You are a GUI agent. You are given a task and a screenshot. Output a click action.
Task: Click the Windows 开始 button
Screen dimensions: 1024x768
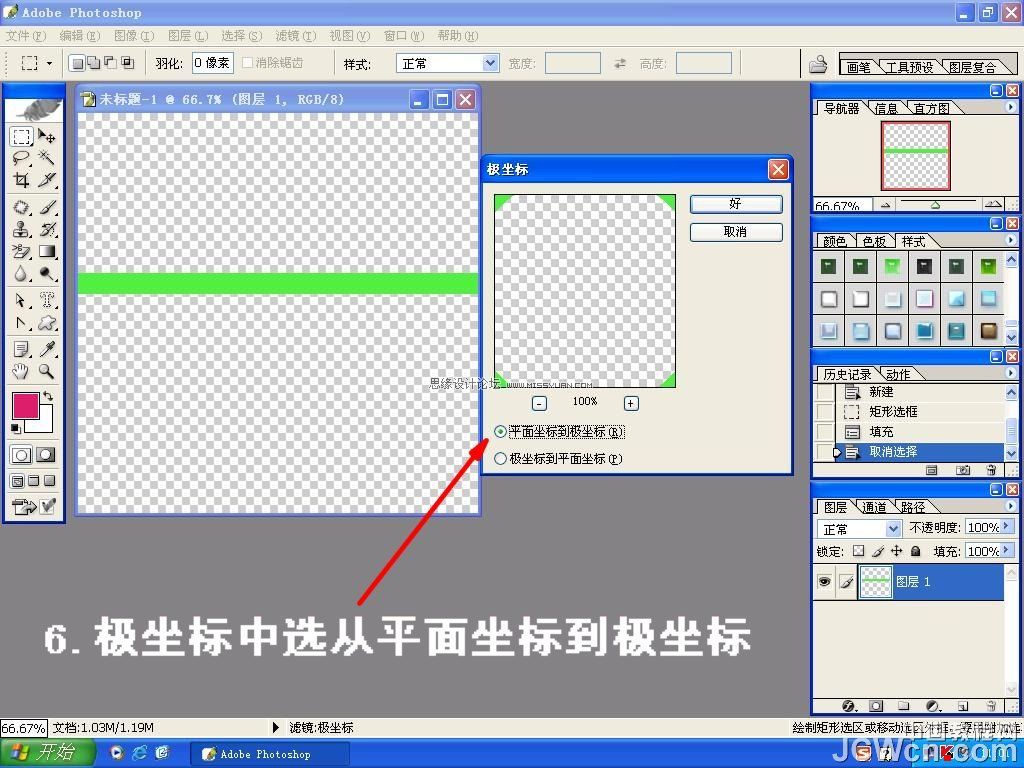click(46, 753)
